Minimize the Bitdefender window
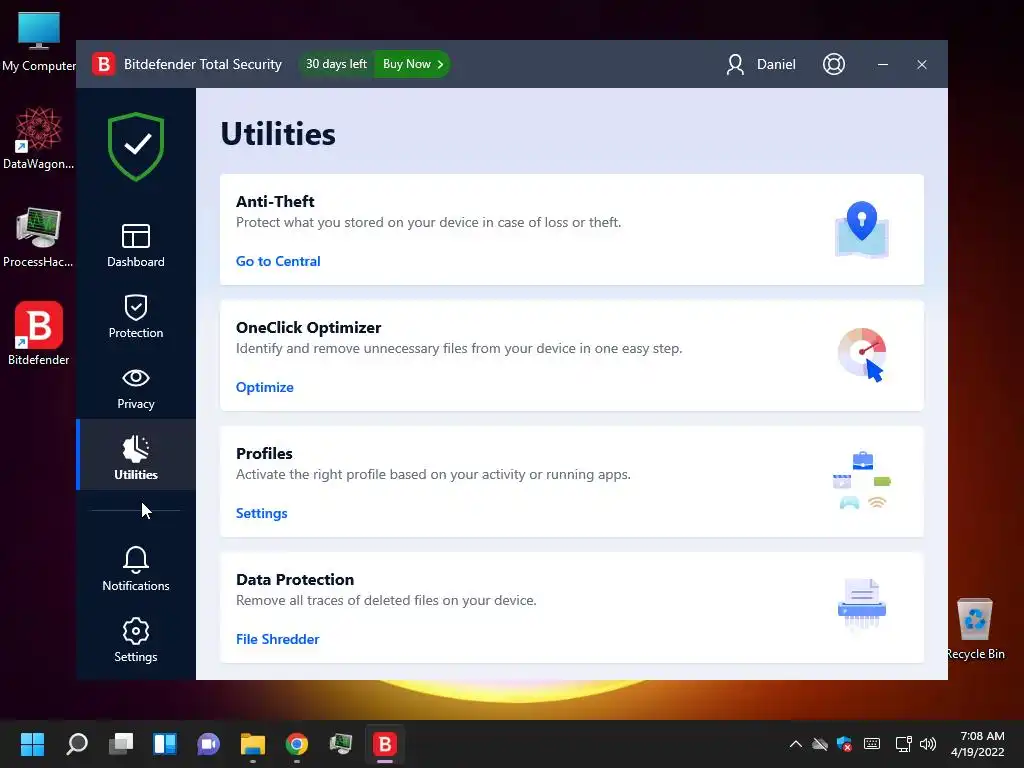This screenshot has height=768, width=1024. coord(883,64)
